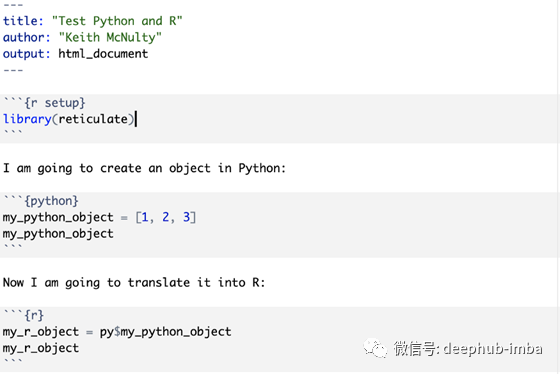
Task: Click the WeChat logo watermark icon
Action: (x=375, y=348)
